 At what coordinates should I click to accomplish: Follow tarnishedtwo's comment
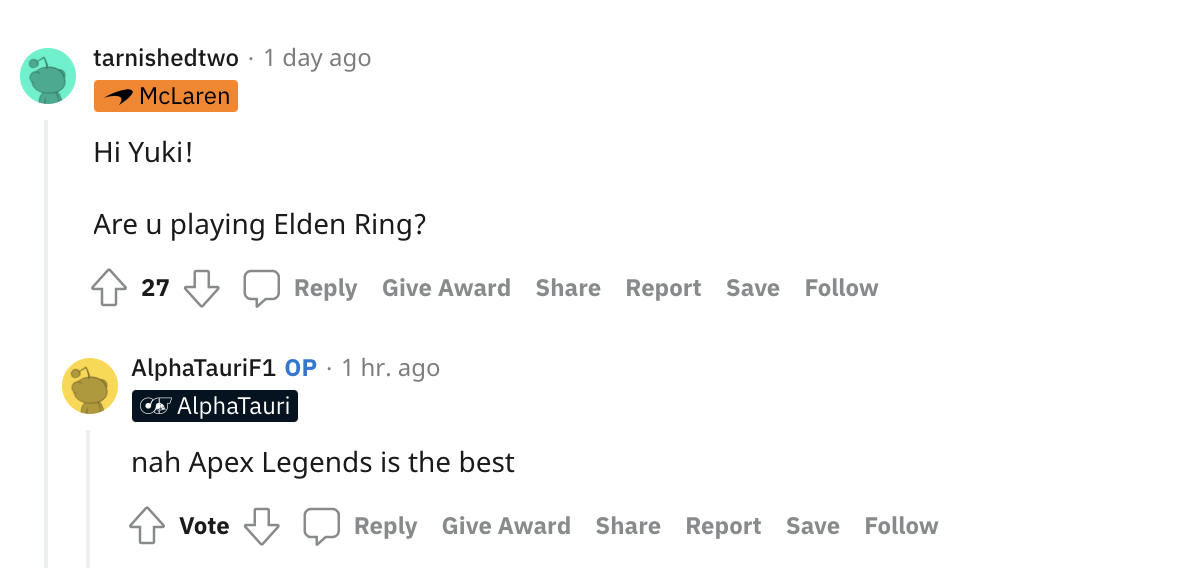tap(841, 288)
